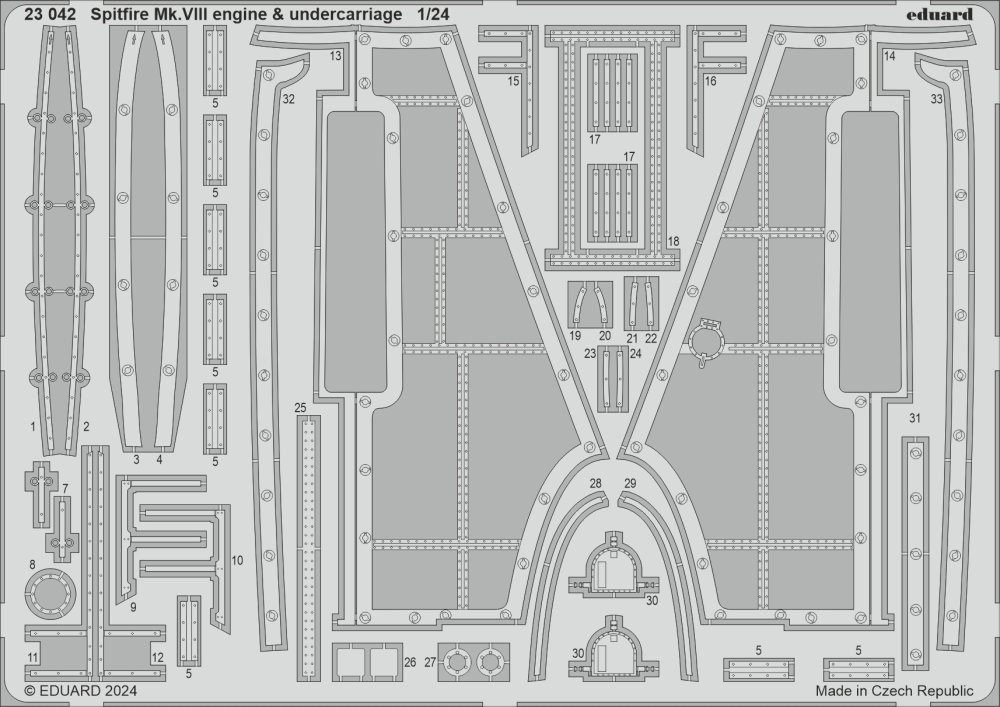Screen dimensions: 1000x707
Task: Click the © EDUARD 2024 copyright text
Action: click(x=80, y=691)
